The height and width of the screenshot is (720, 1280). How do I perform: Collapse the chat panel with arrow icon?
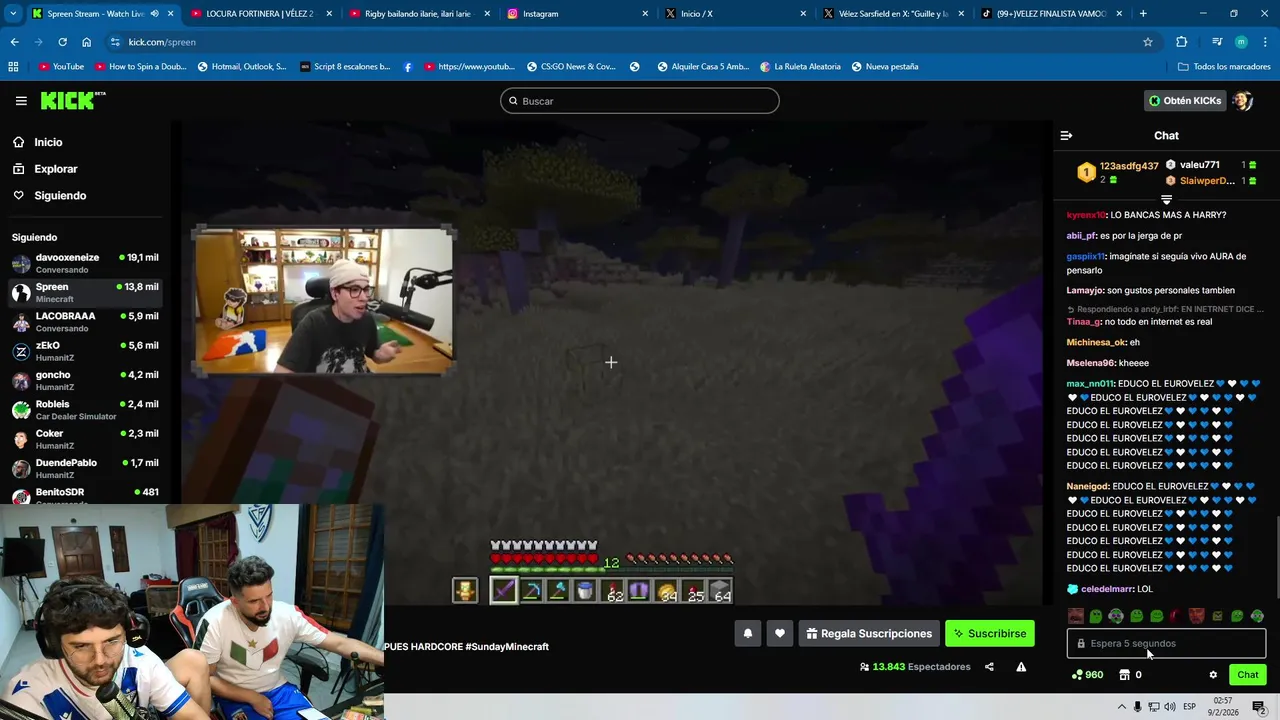point(1066,135)
